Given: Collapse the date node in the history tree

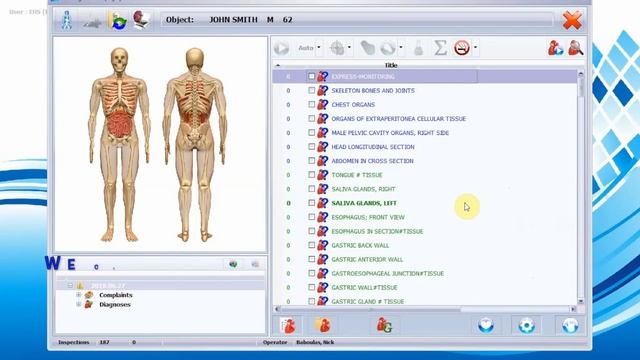Looking at the screenshot, I should (x=70, y=285).
